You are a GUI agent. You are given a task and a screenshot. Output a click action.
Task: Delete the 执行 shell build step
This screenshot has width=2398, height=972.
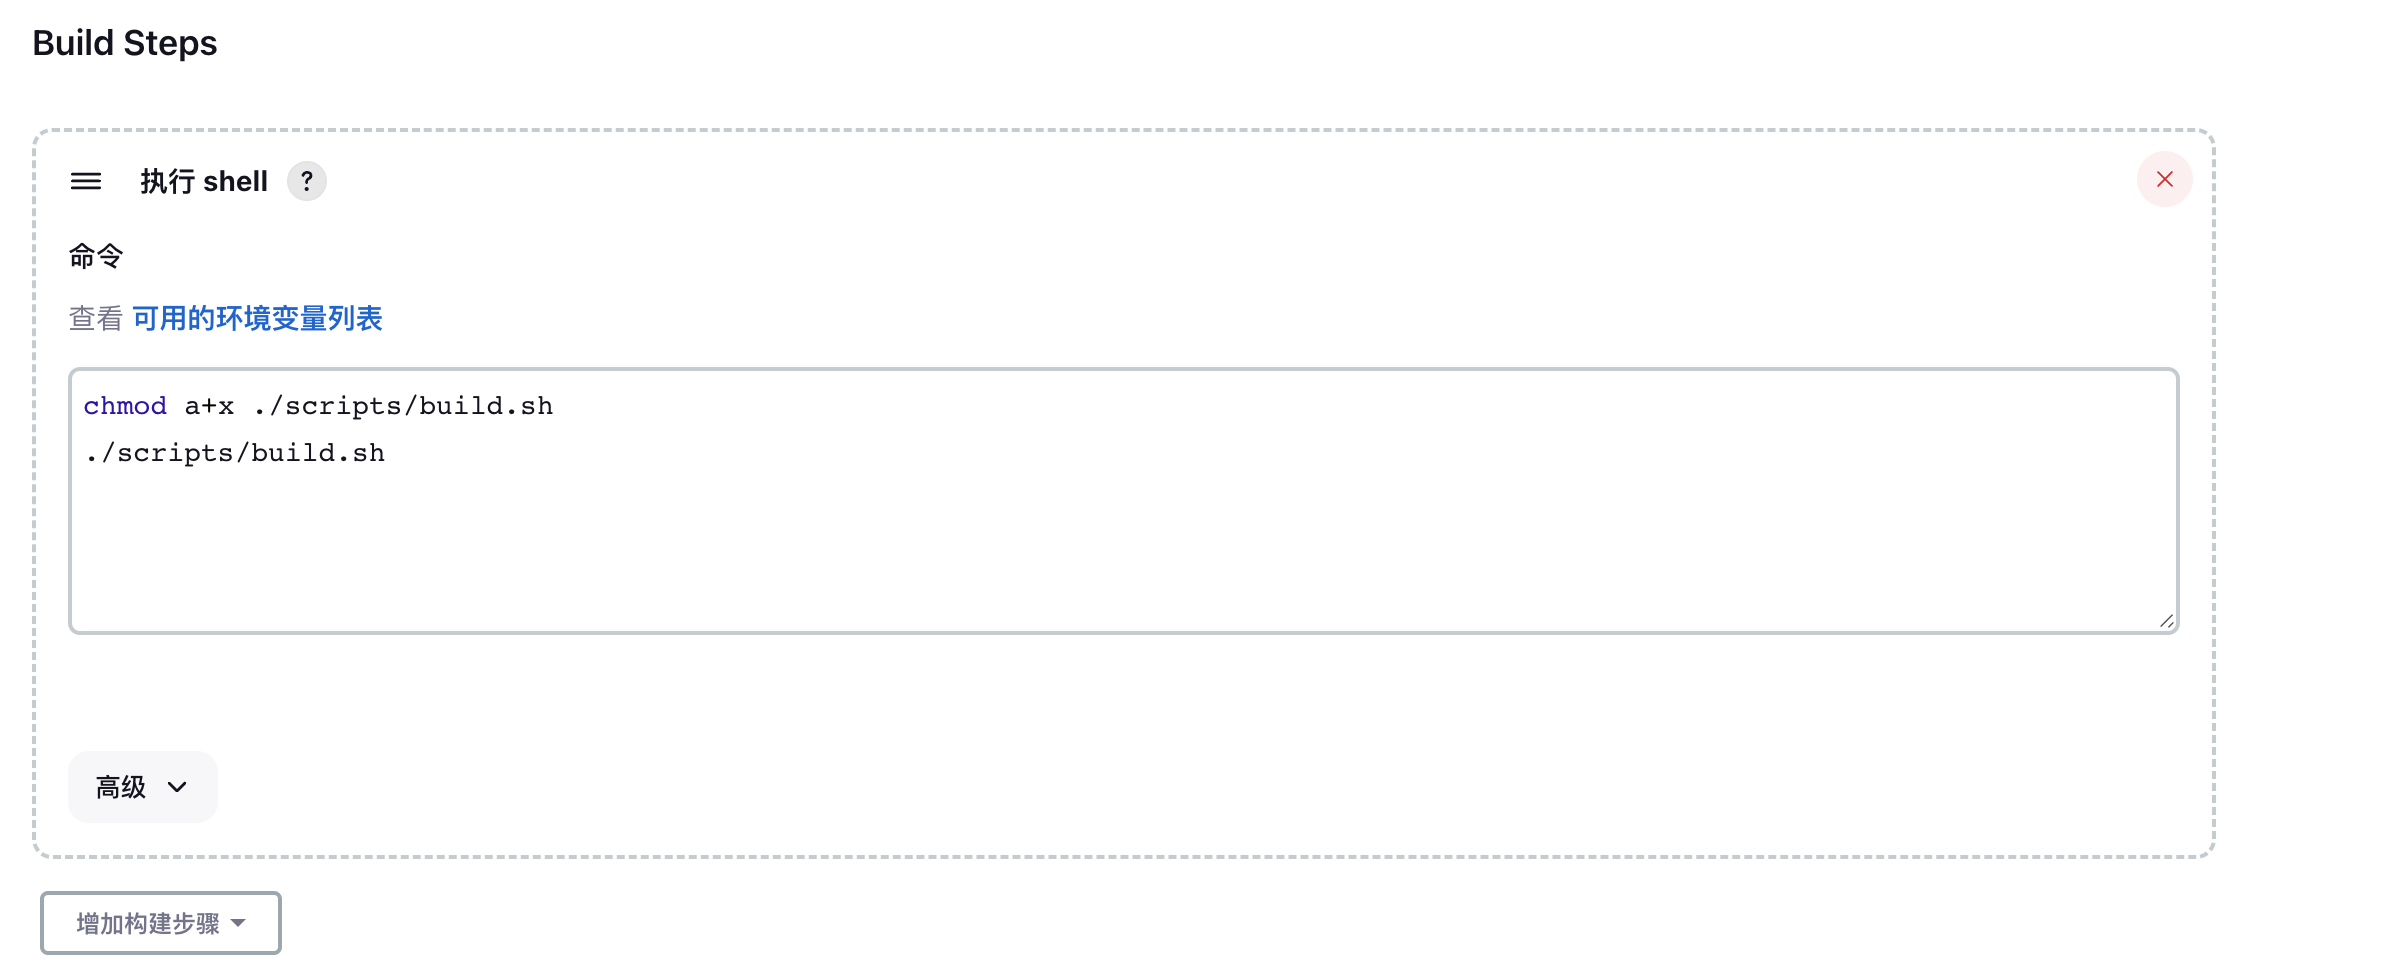pyautogui.click(x=2165, y=179)
